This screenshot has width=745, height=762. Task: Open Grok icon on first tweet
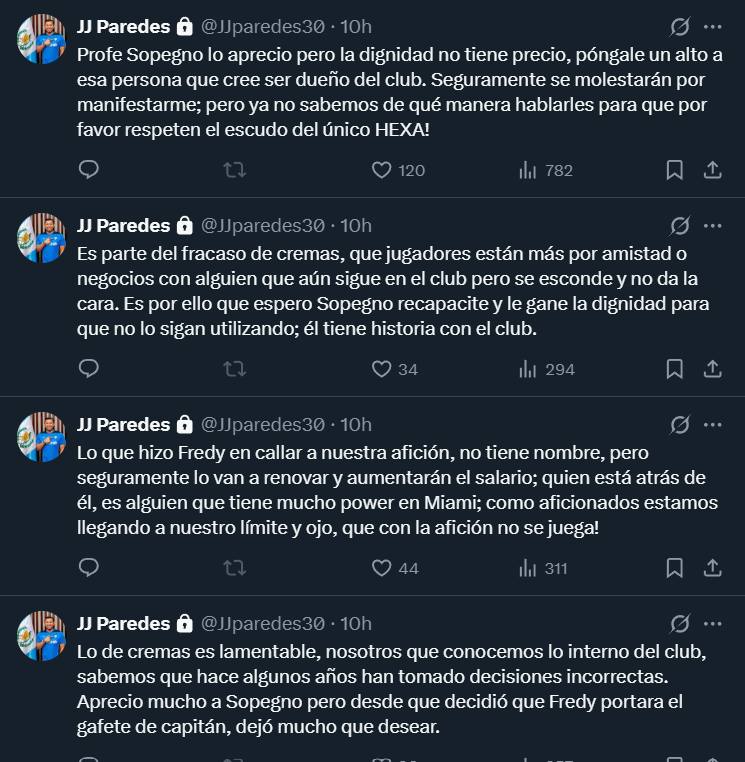(680, 27)
